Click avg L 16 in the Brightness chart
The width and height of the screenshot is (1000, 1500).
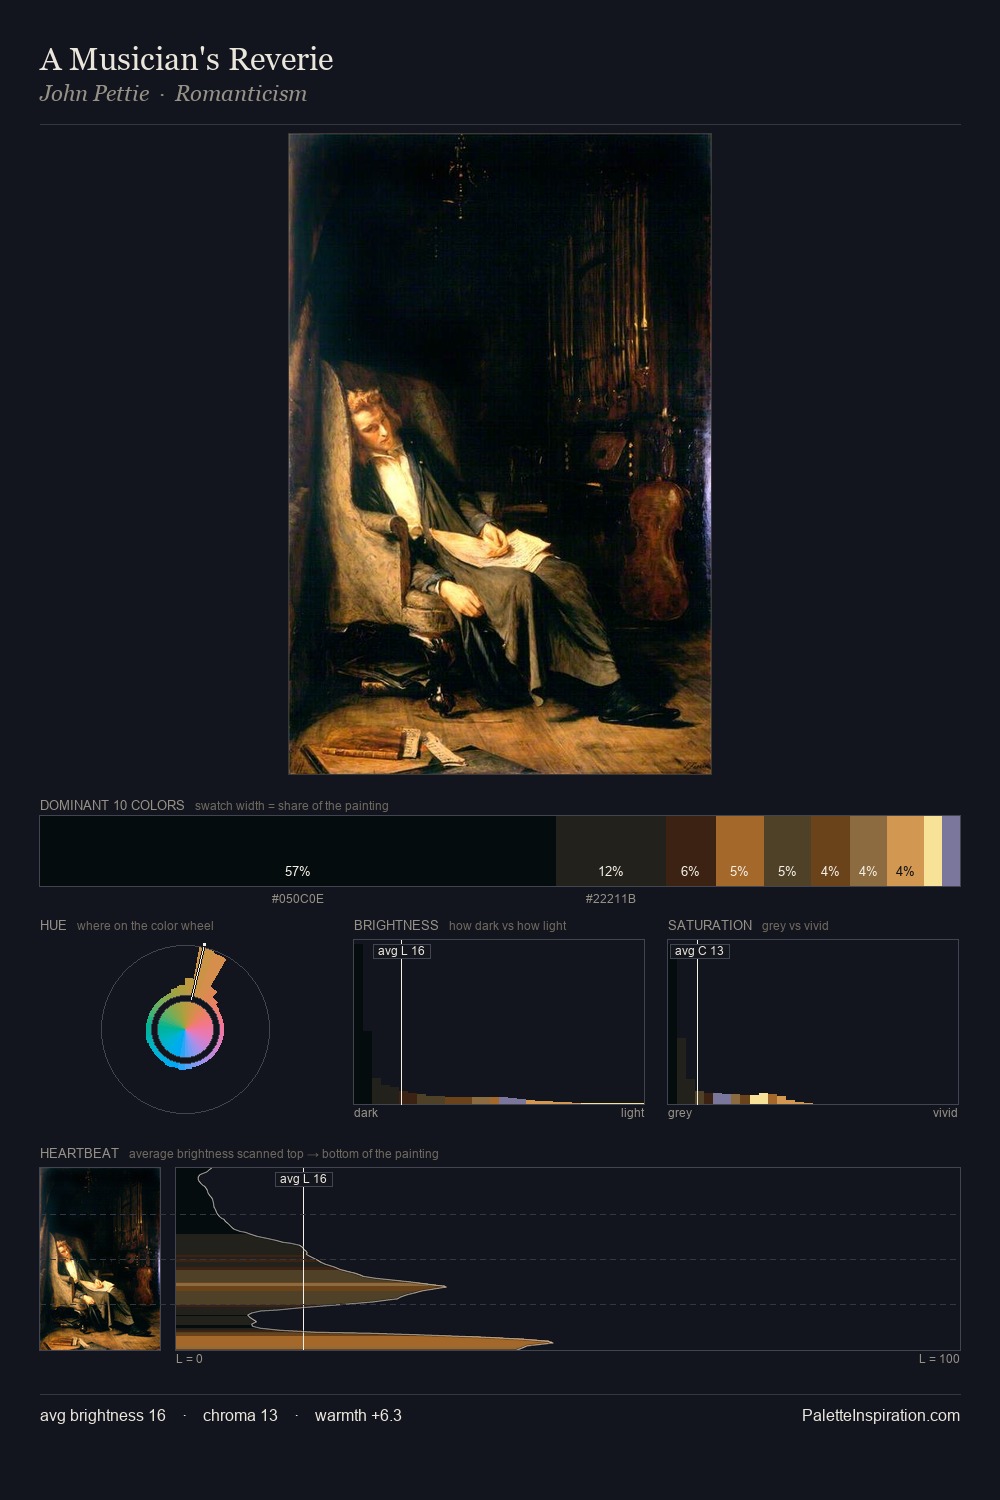coord(401,951)
